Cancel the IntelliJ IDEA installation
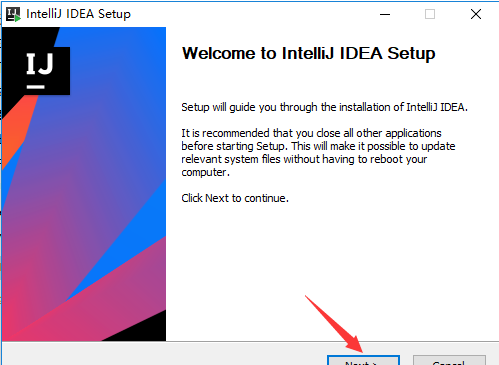 [449, 361]
